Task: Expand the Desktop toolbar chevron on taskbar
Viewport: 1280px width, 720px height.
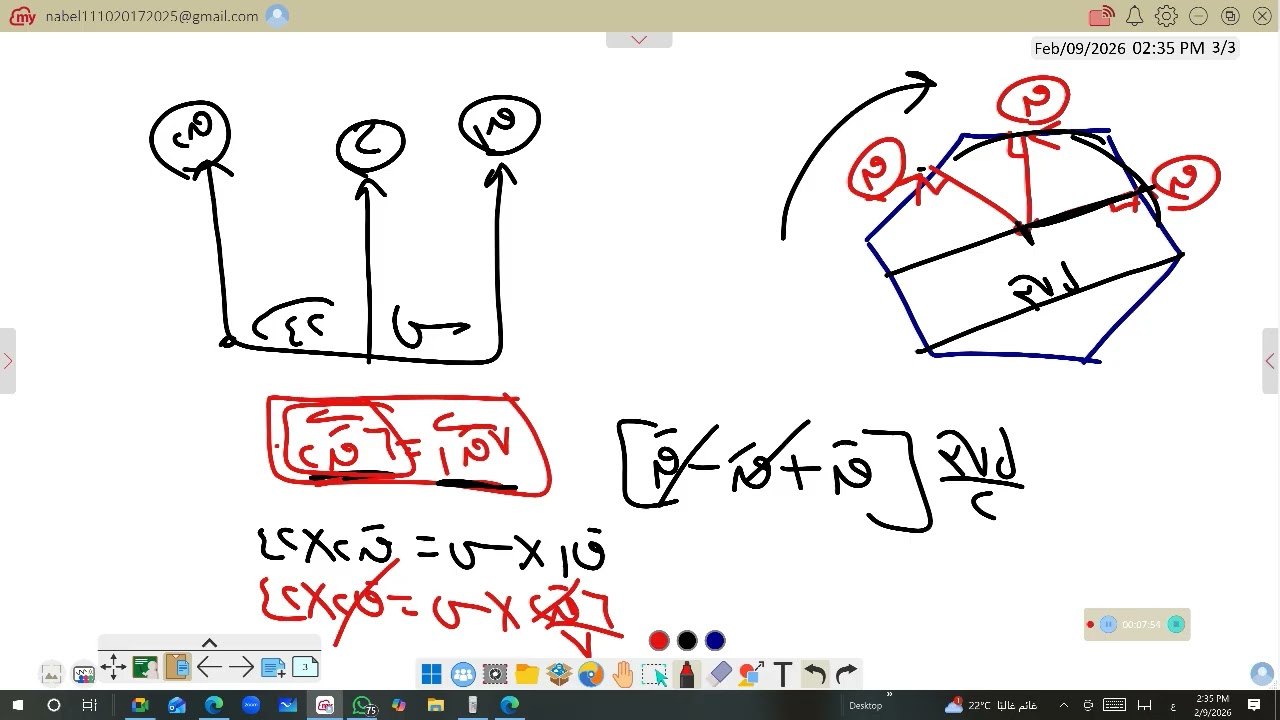Action: (889, 696)
